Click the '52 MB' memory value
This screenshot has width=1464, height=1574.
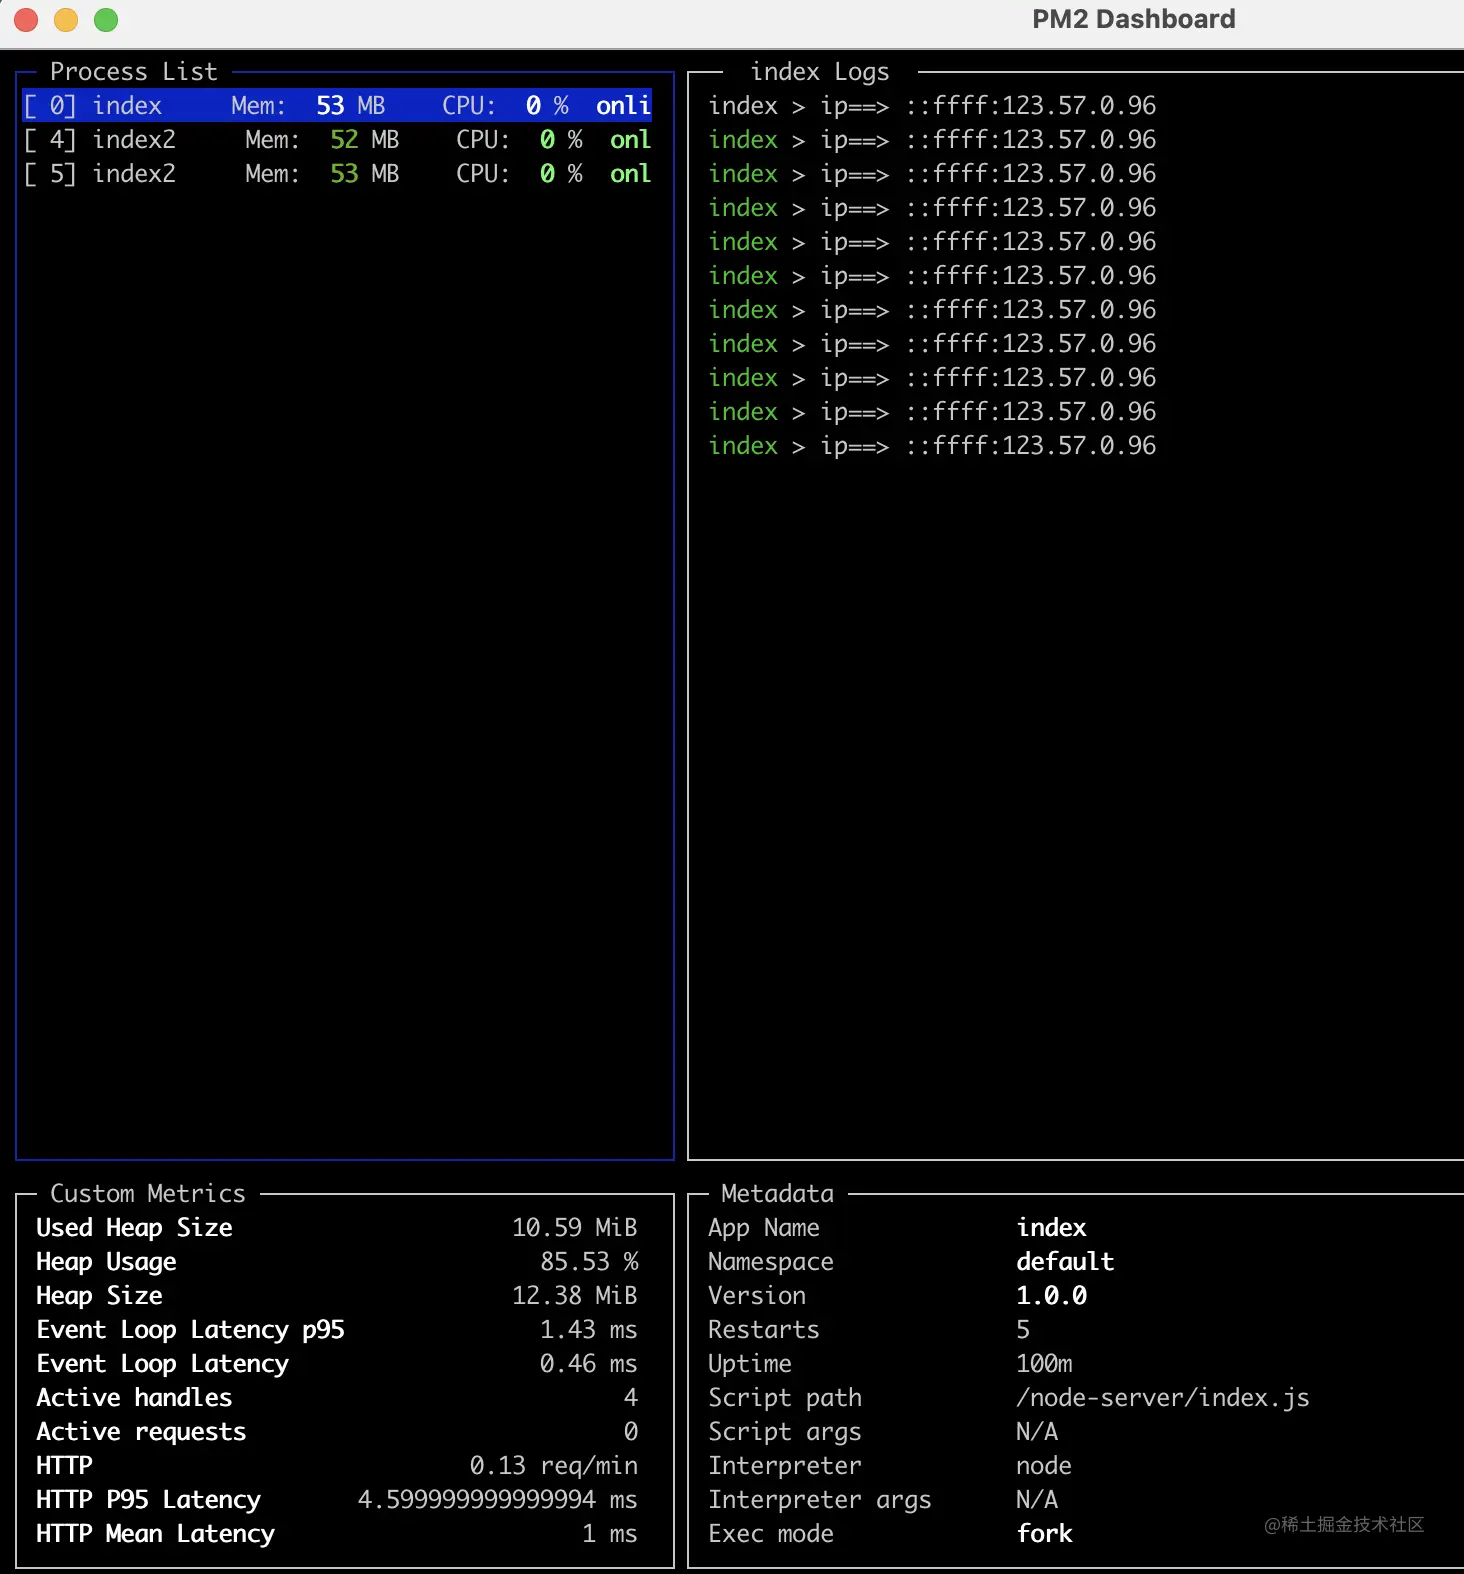pyautogui.click(x=365, y=140)
